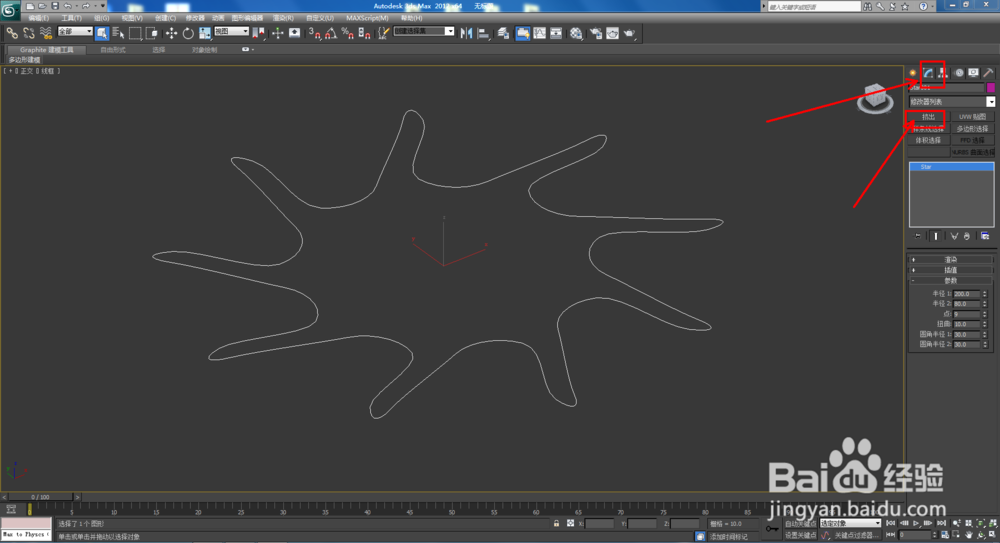Activate the Select Object tool
1000x543 pixels.
tap(101, 33)
